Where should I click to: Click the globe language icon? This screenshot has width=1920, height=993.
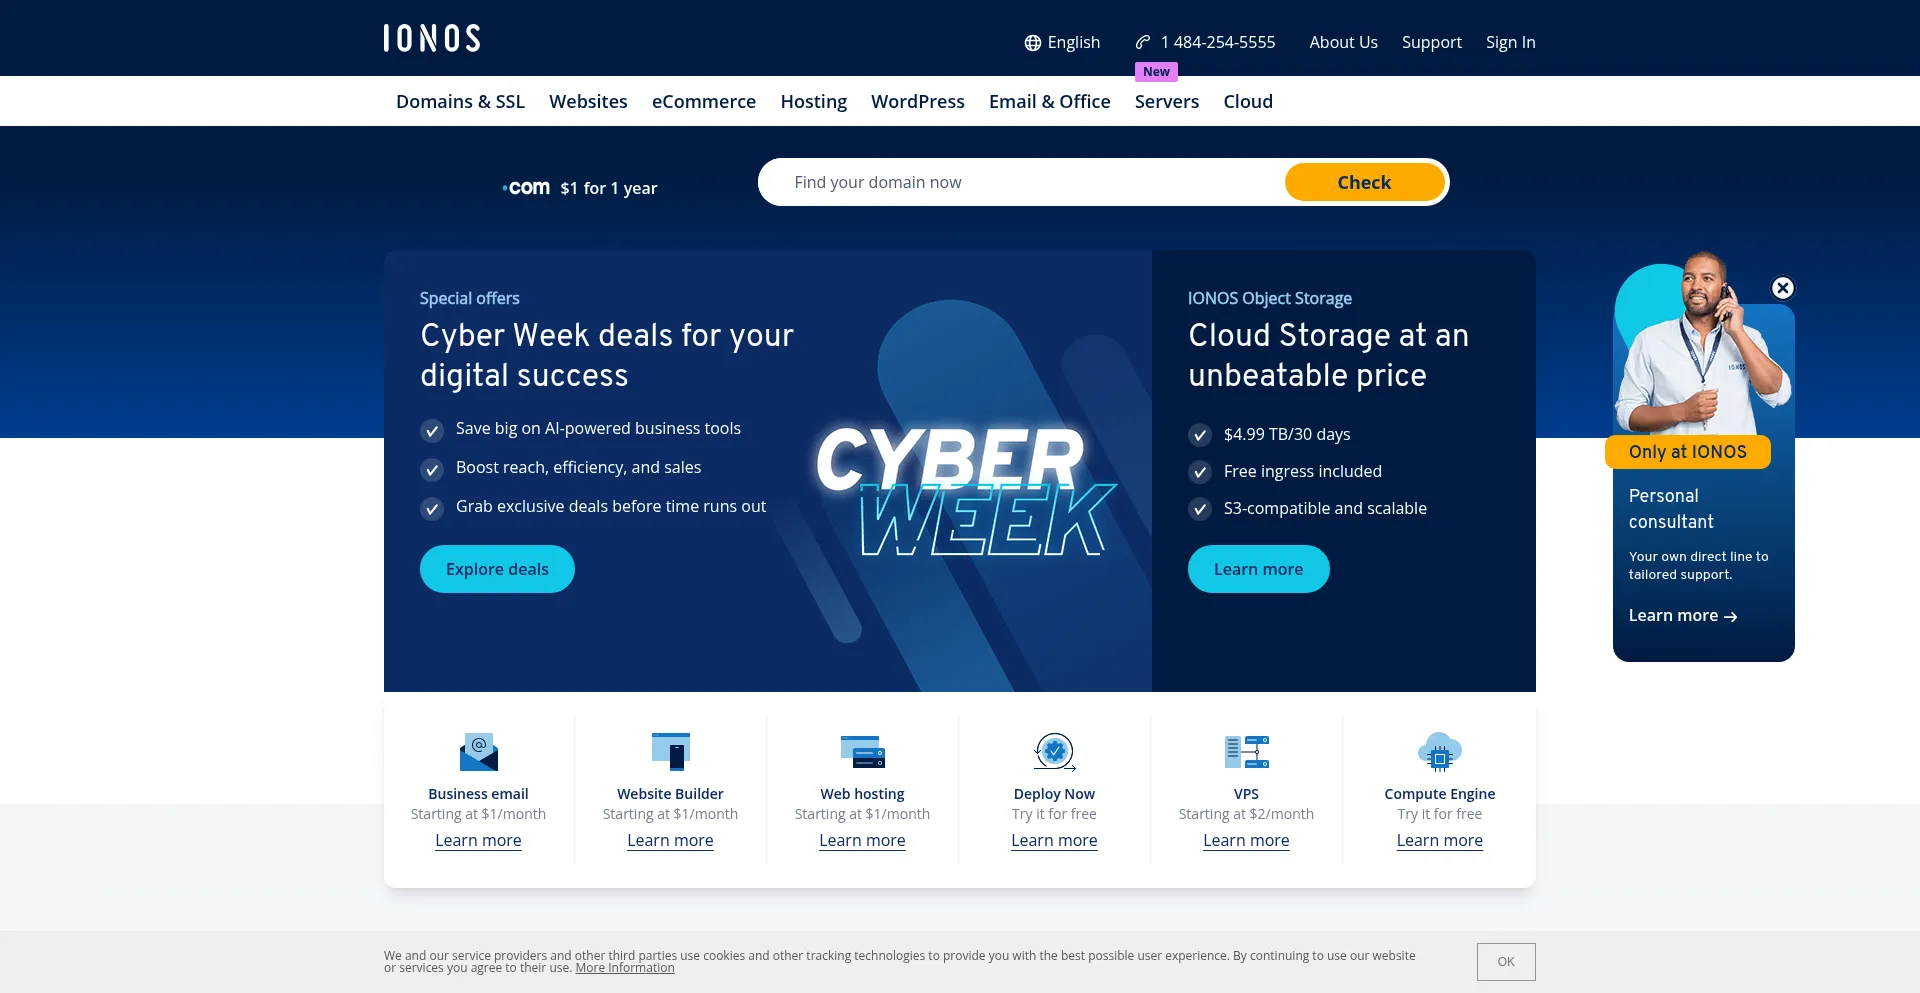(1032, 43)
